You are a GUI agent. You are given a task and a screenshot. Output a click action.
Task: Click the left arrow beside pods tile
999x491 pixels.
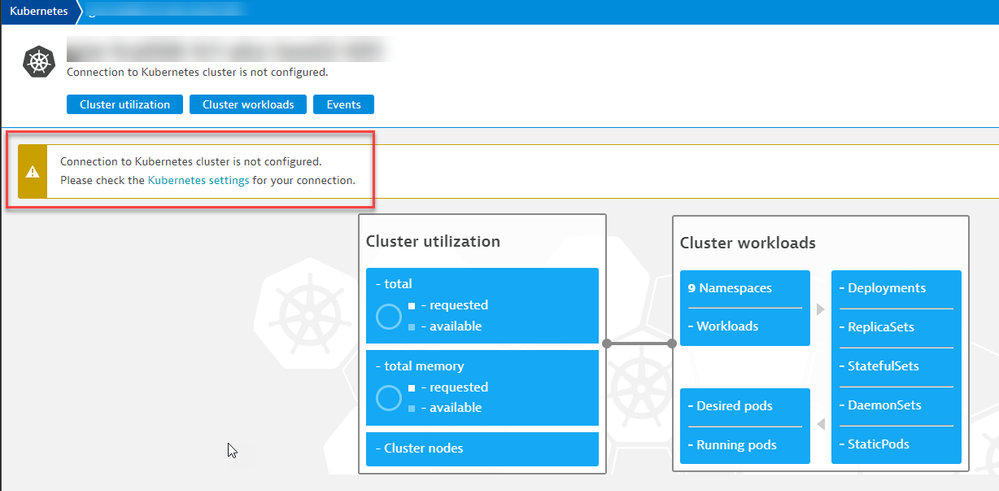coord(821,425)
